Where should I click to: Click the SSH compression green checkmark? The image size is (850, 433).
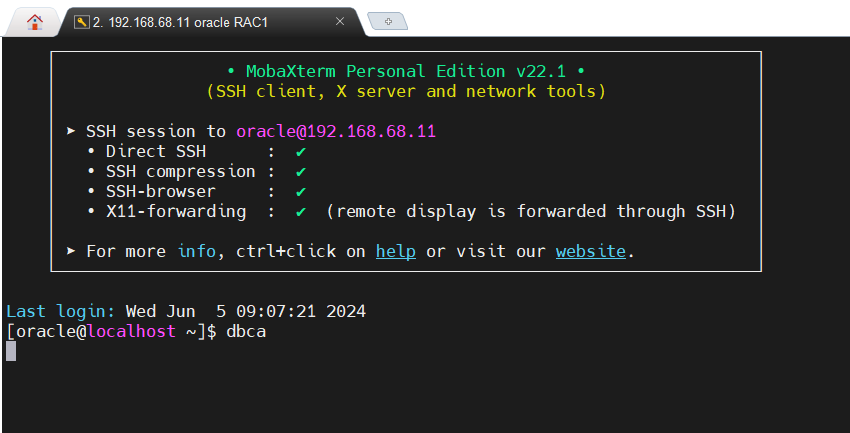[301, 172]
